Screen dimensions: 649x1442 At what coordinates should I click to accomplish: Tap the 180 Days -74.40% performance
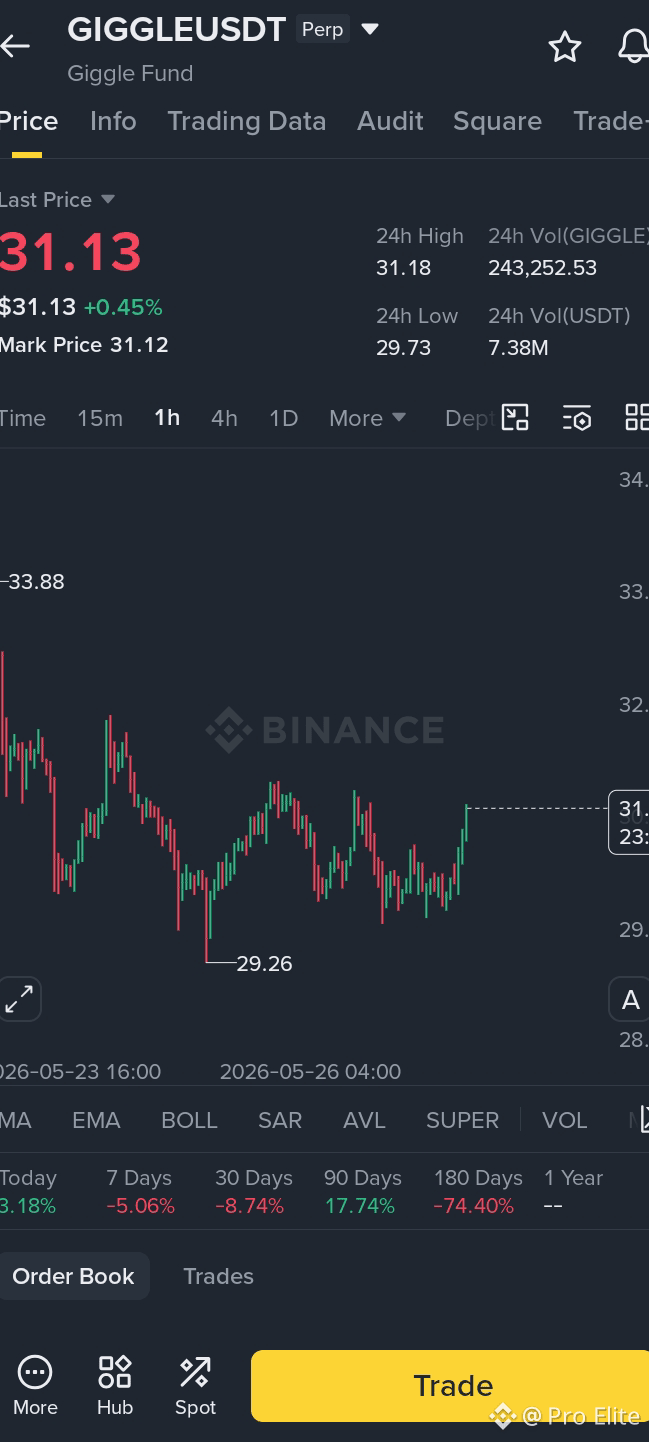tap(478, 1192)
